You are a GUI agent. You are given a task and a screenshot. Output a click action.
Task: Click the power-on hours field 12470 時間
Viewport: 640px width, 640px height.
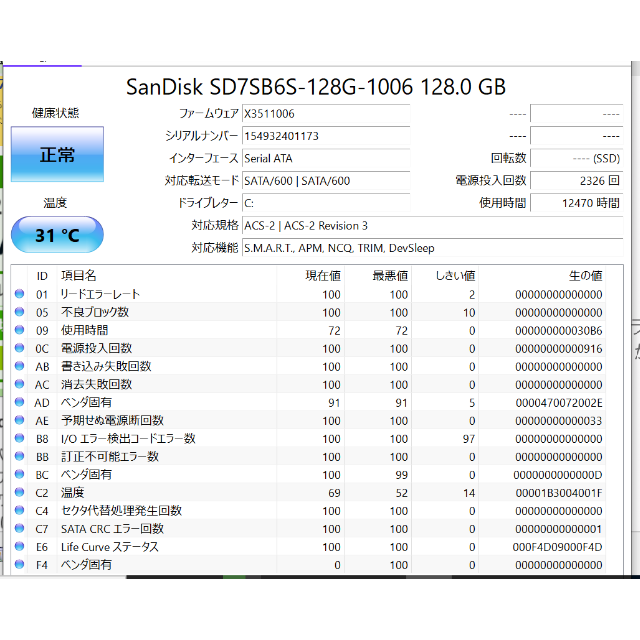[x=577, y=203]
